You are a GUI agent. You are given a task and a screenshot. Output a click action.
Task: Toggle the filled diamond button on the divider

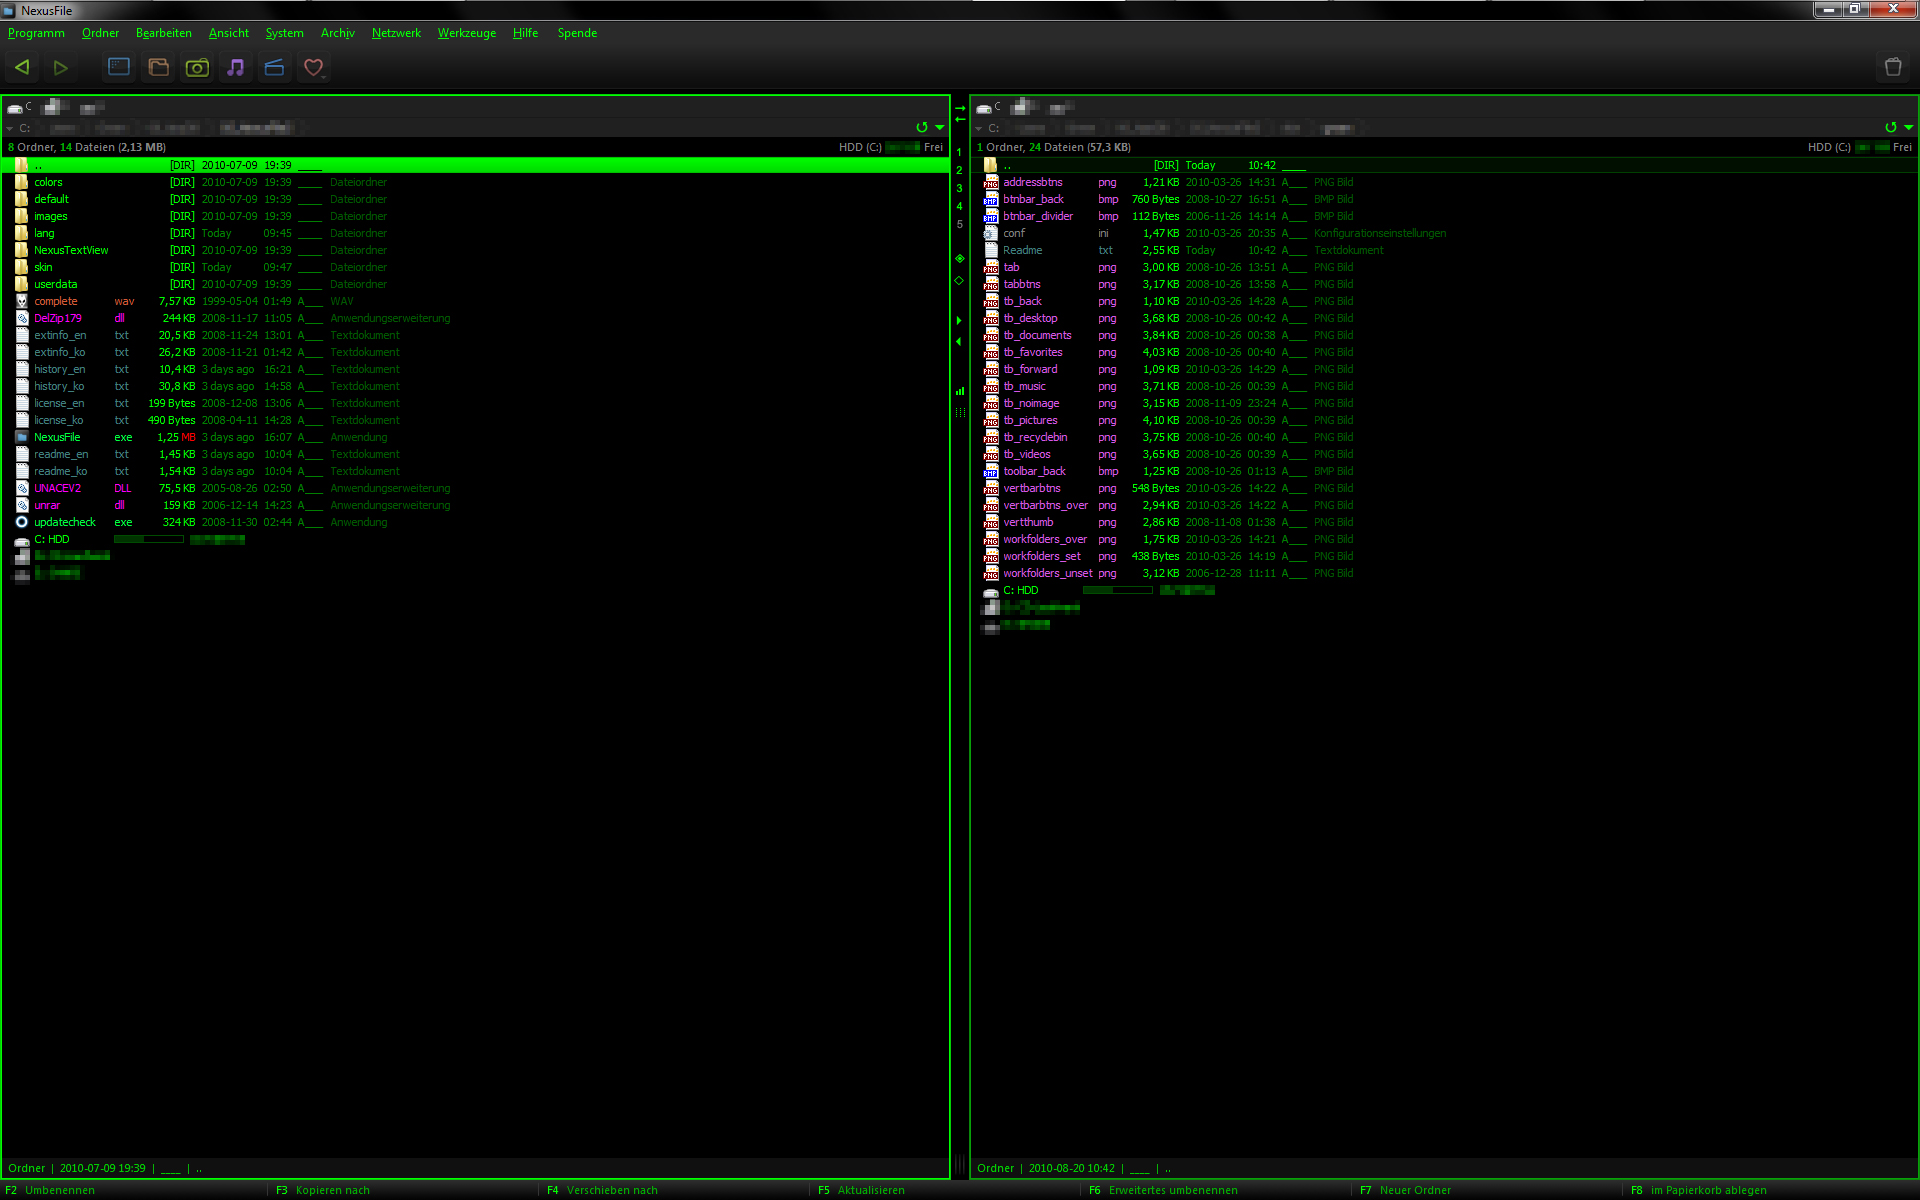coord(959,258)
